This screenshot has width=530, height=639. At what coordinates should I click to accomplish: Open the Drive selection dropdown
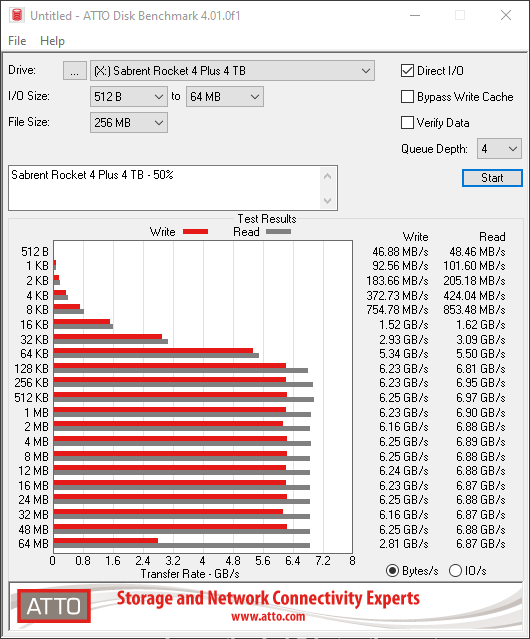pyautogui.click(x=232, y=71)
